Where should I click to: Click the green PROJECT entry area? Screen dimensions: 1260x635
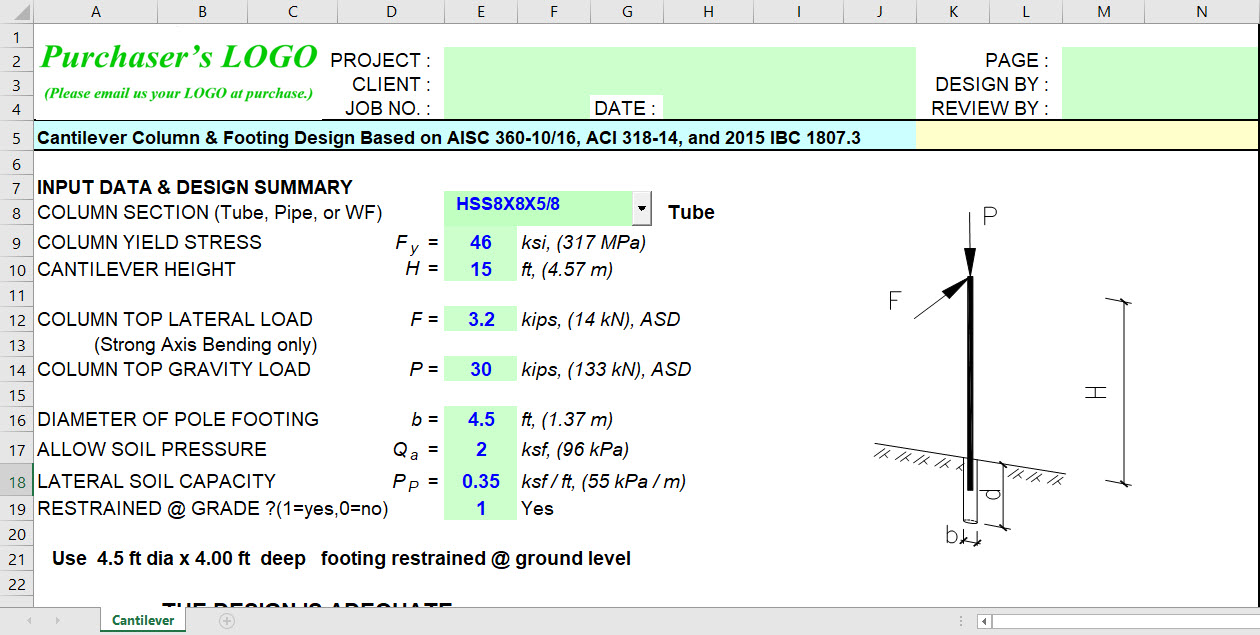point(680,60)
